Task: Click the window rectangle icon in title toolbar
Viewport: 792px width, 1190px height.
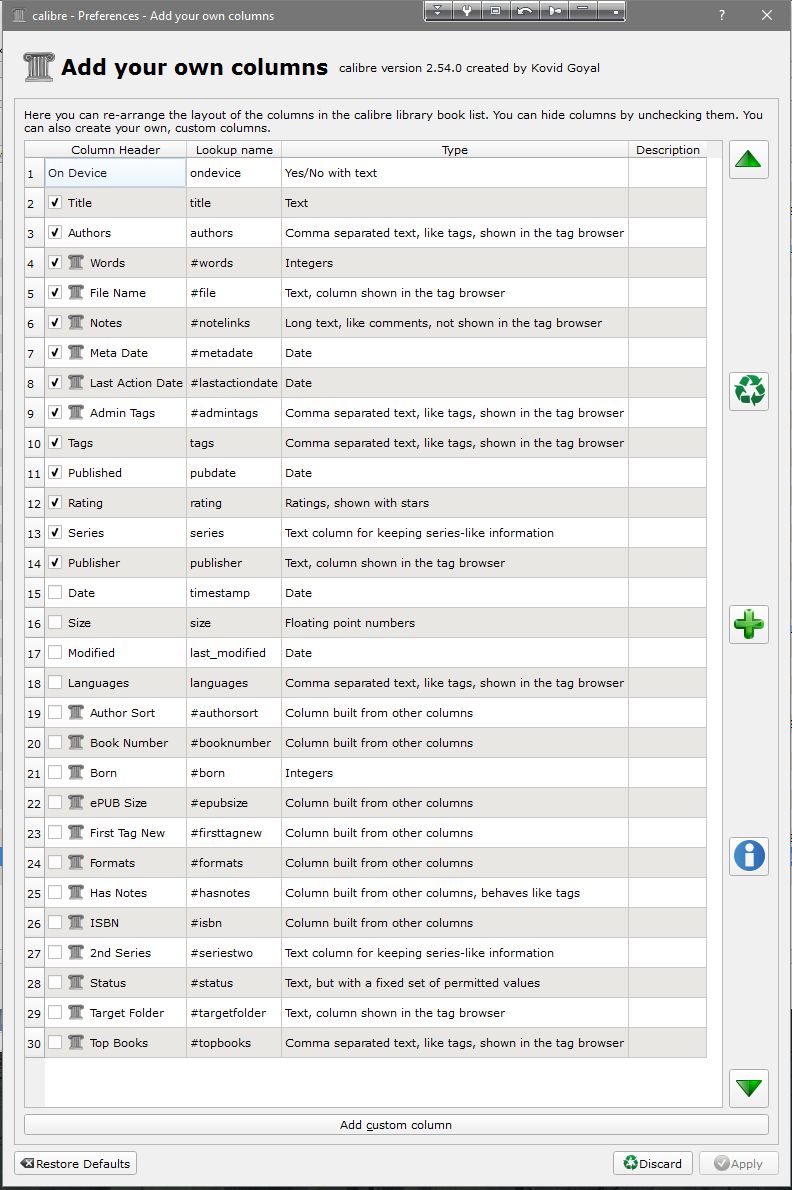Action: pos(495,11)
